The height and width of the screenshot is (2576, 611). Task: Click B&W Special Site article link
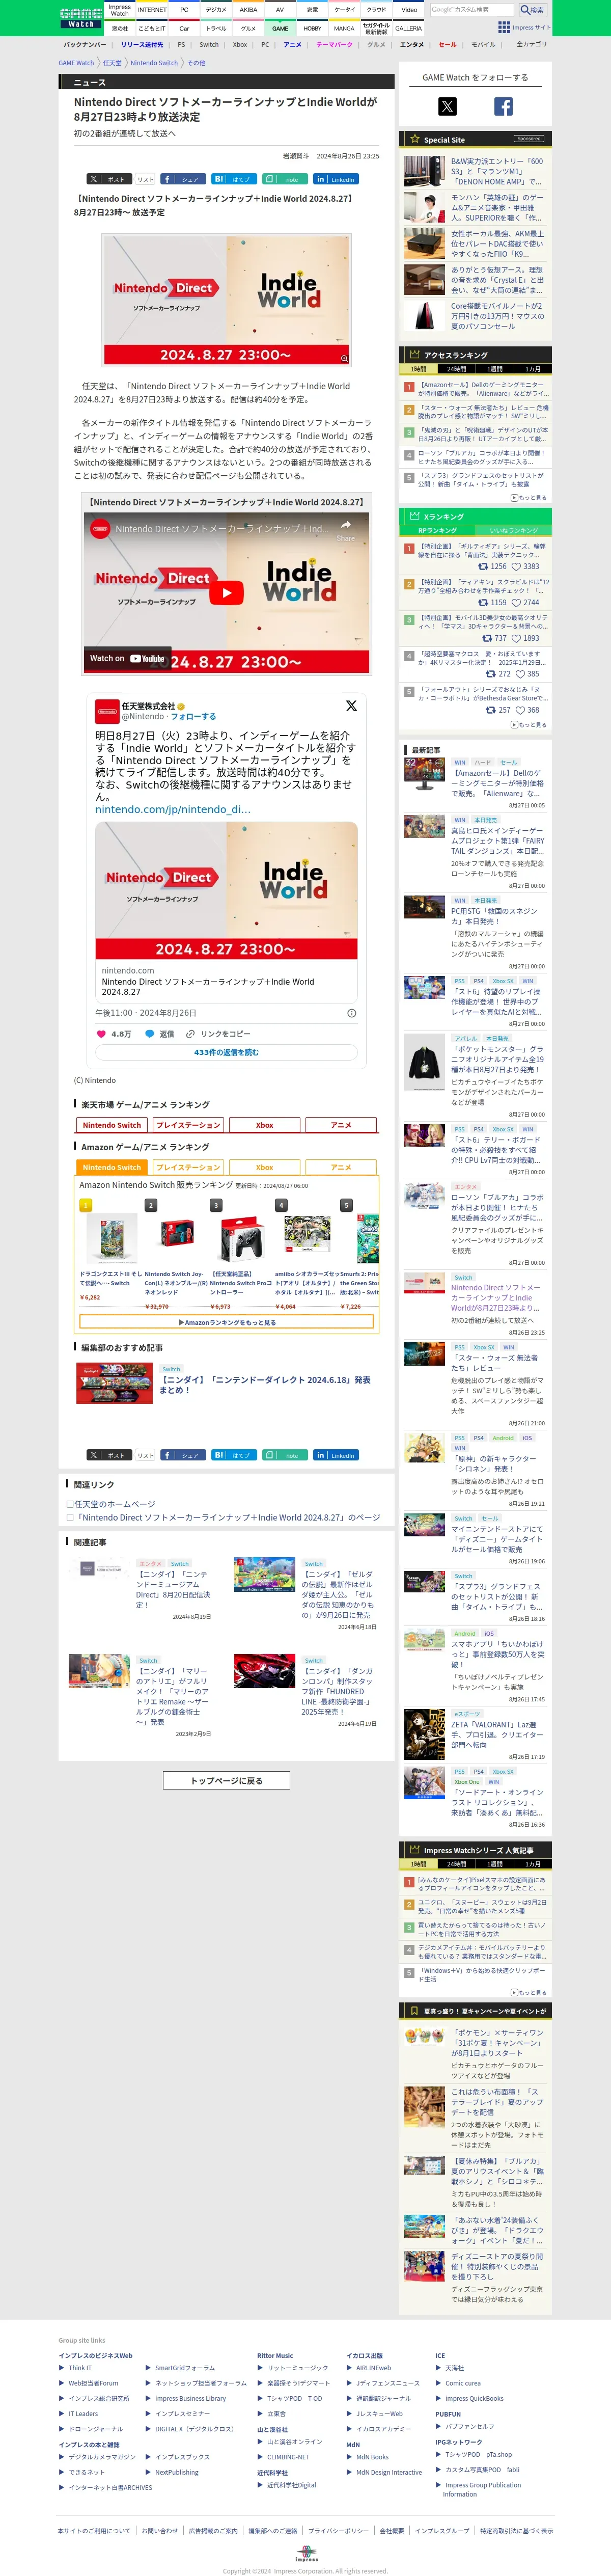[x=497, y=171]
